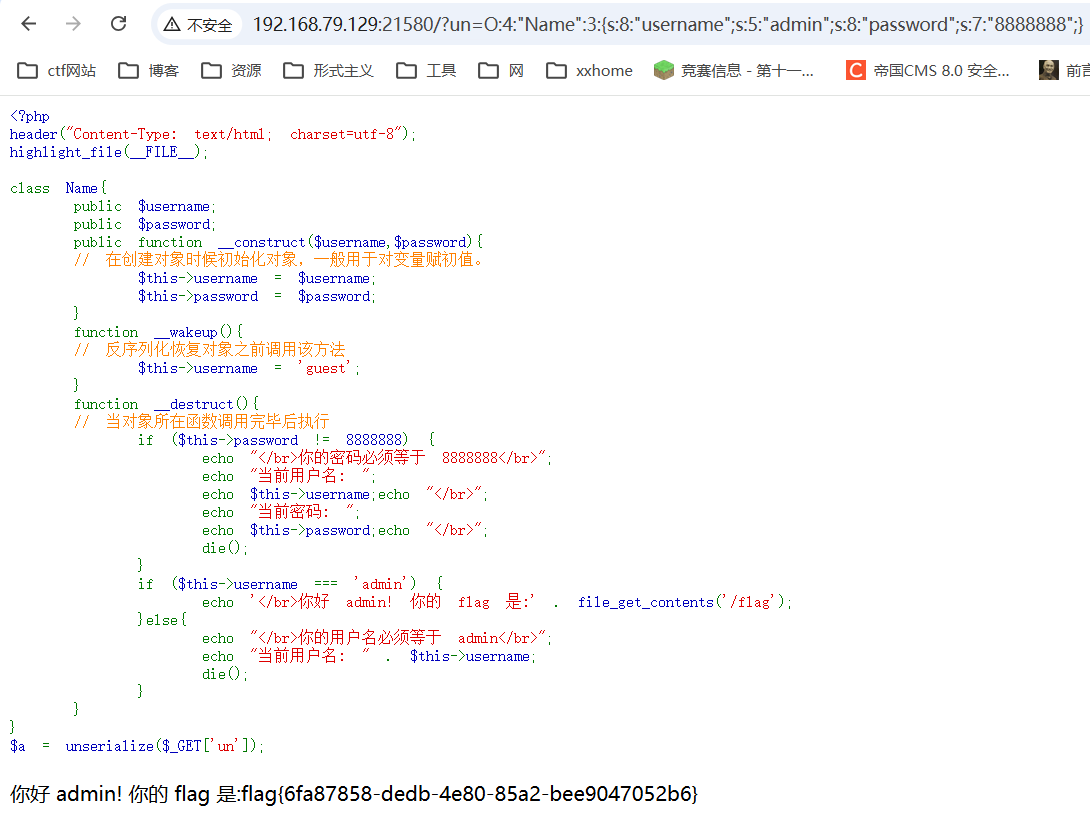The width and height of the screenshot is (1090, 815).
Task: Click the comment 反序列化恢复对象之前调用该方法
Action: point(209,349)
